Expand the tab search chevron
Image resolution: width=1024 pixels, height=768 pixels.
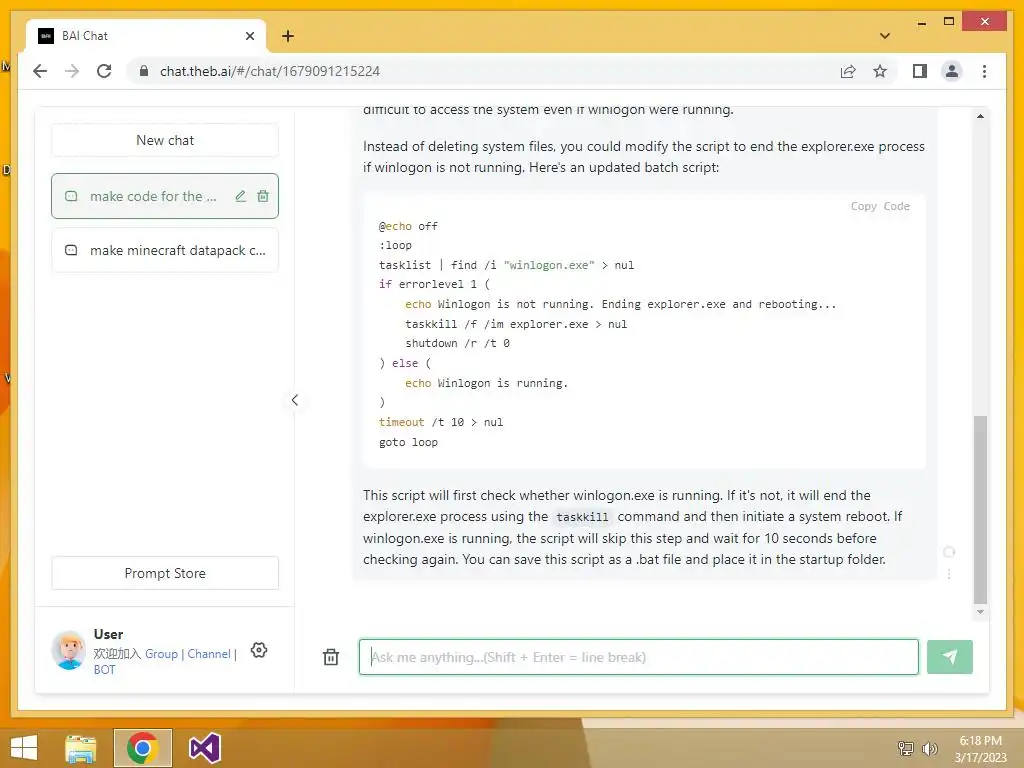(x=885, y=36)
